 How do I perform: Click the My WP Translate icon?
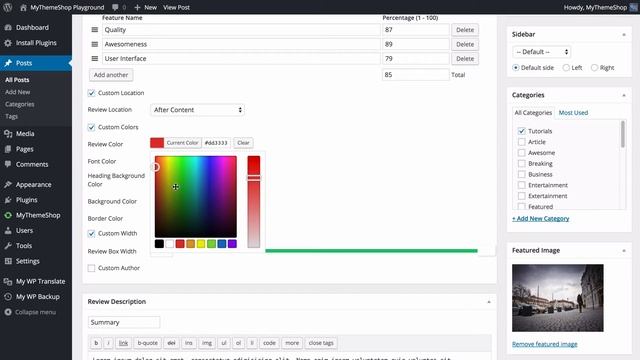pos(8,281)
